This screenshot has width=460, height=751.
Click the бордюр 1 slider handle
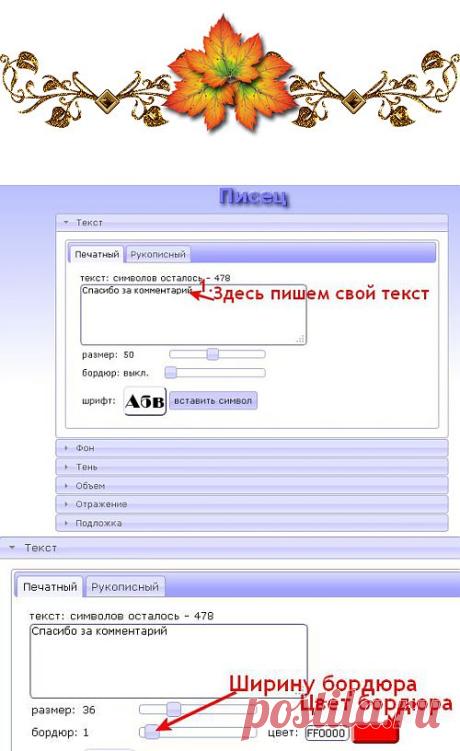(151, 732)
